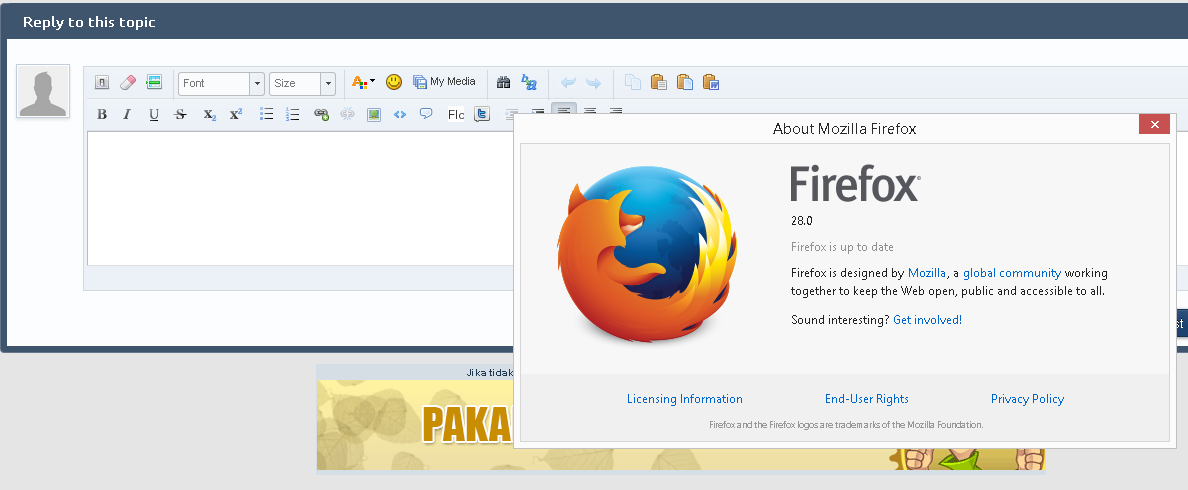Toggle italic formatting
The width and height of the screenshot is (1188, 490).
click(x=127, y=114)
